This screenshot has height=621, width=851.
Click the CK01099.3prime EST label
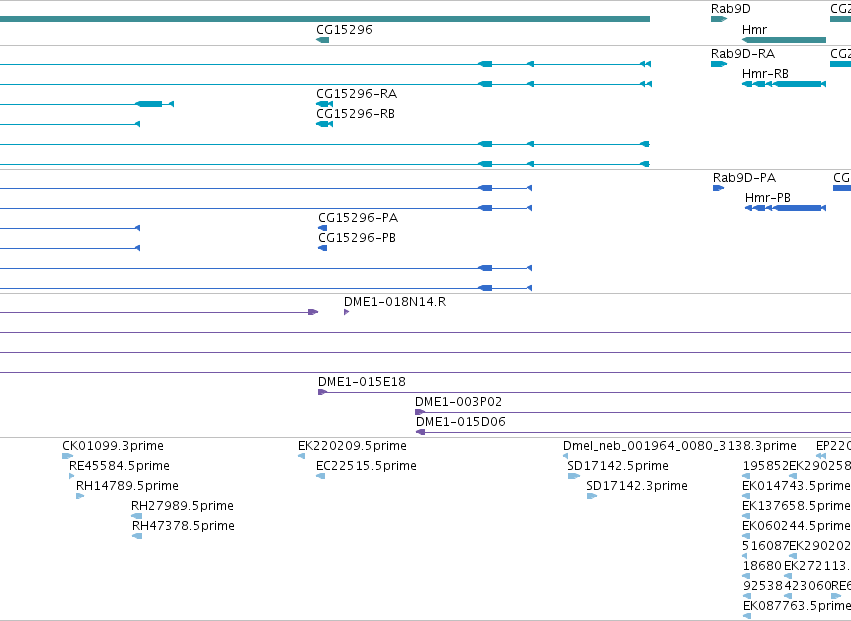coord(113,446)
